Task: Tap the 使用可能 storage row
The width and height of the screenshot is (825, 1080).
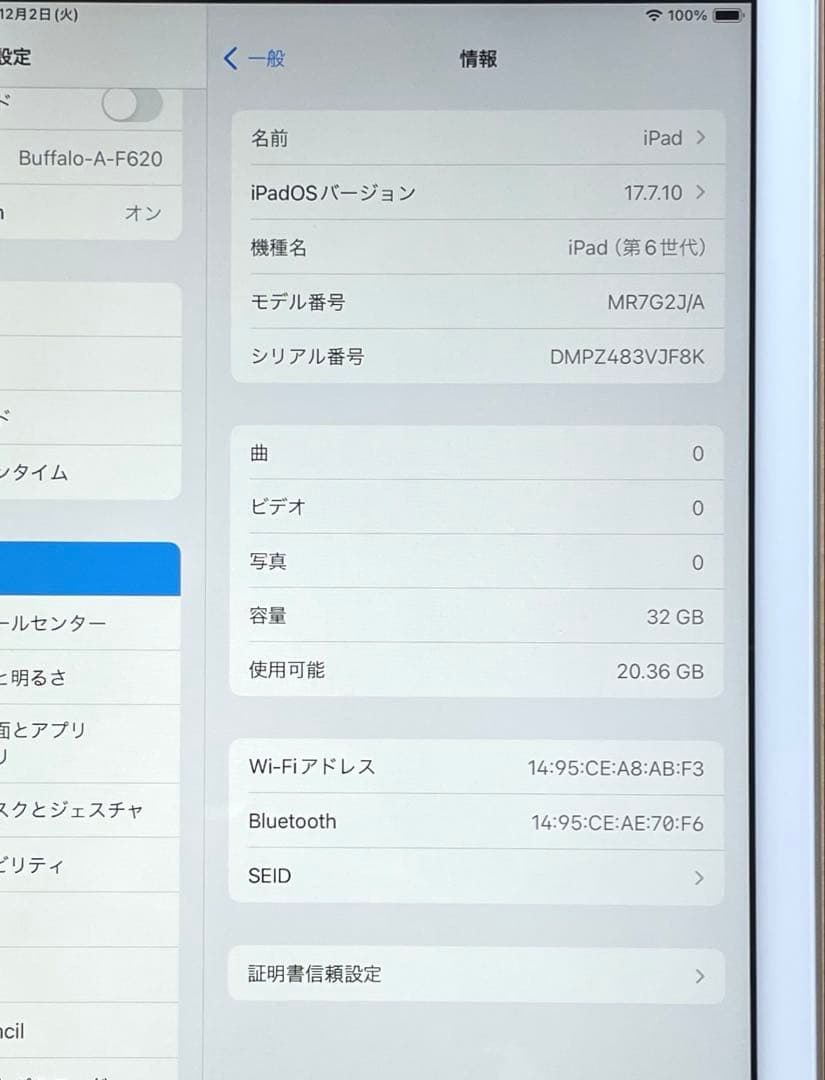Action: pos(476,671)
